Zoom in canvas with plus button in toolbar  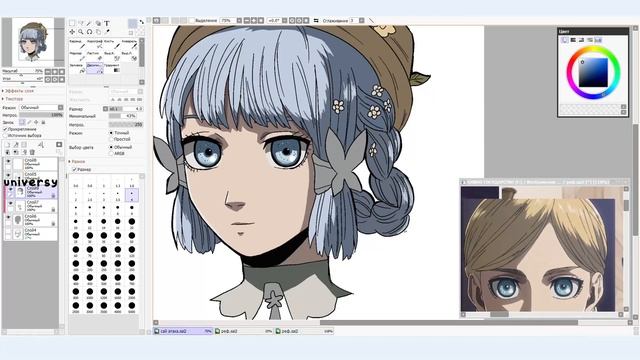pos(254,20)
